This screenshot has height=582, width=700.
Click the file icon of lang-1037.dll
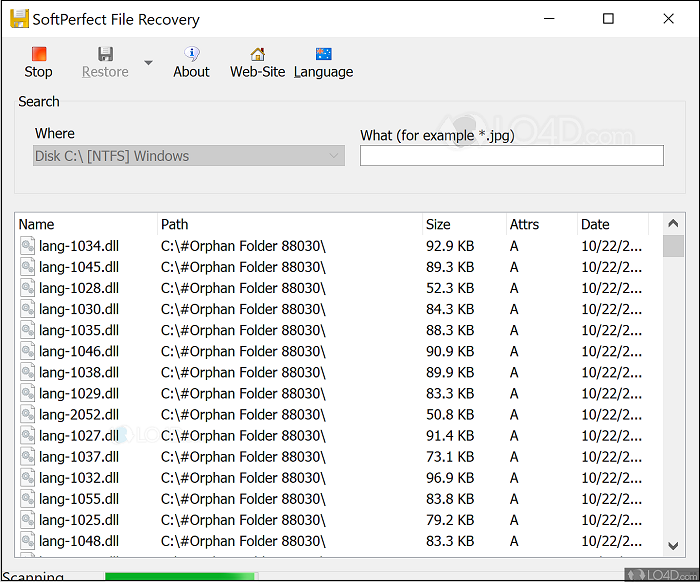(x=28, y=457)
